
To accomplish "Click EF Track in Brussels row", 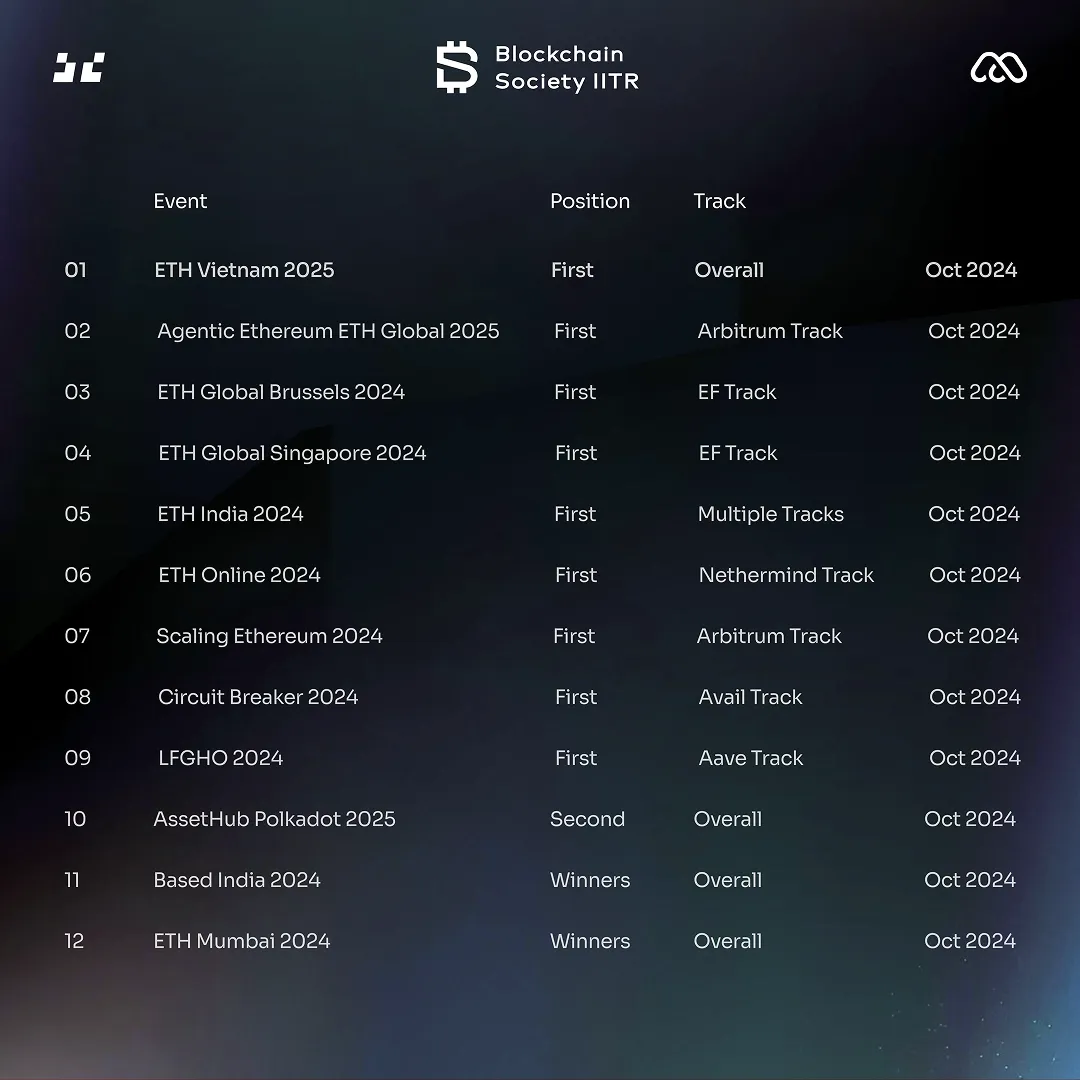I will click(x=737, y=392).
